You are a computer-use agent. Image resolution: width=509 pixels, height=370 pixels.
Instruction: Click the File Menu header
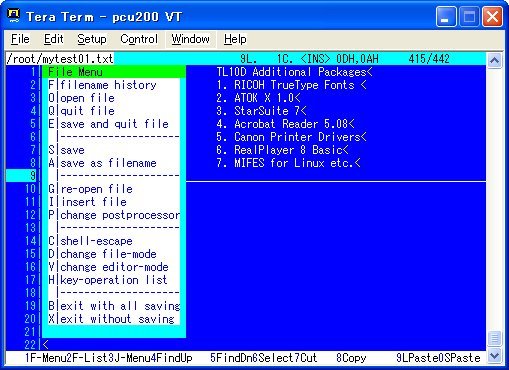click(114, 72)
